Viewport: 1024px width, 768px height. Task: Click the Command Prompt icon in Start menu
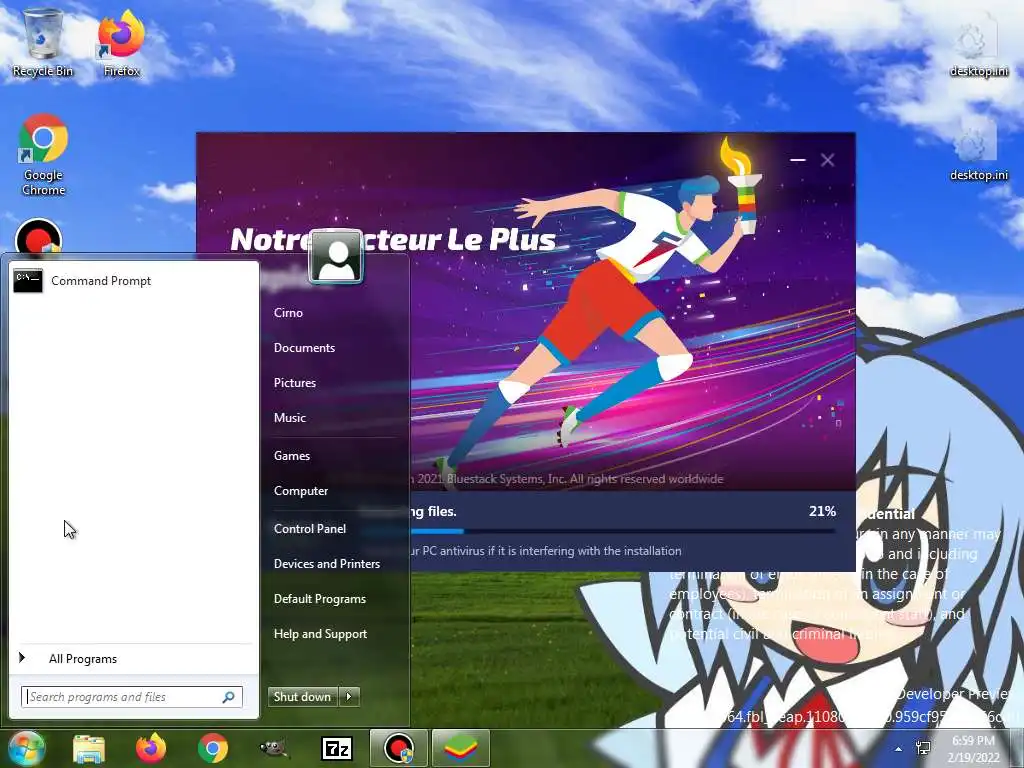[27, 281]
